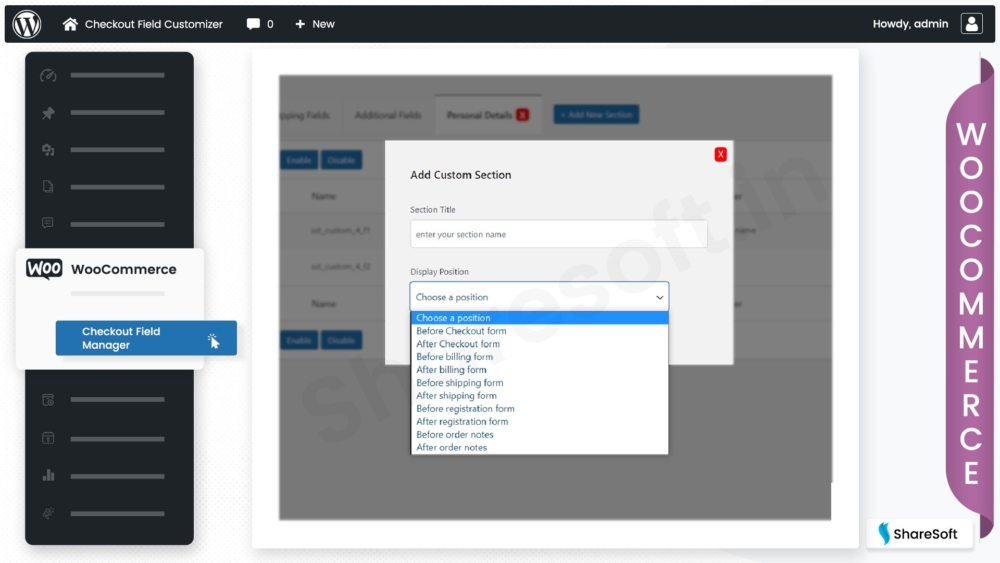
Task: Switch to the Personal Details tab
Action: [x=480, y=115]
